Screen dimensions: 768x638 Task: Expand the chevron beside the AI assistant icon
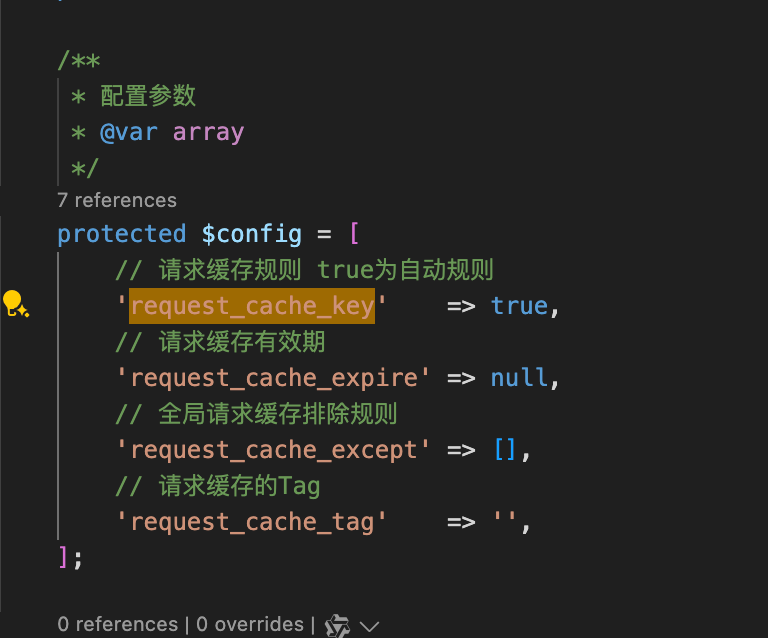(x=369, y=626)
